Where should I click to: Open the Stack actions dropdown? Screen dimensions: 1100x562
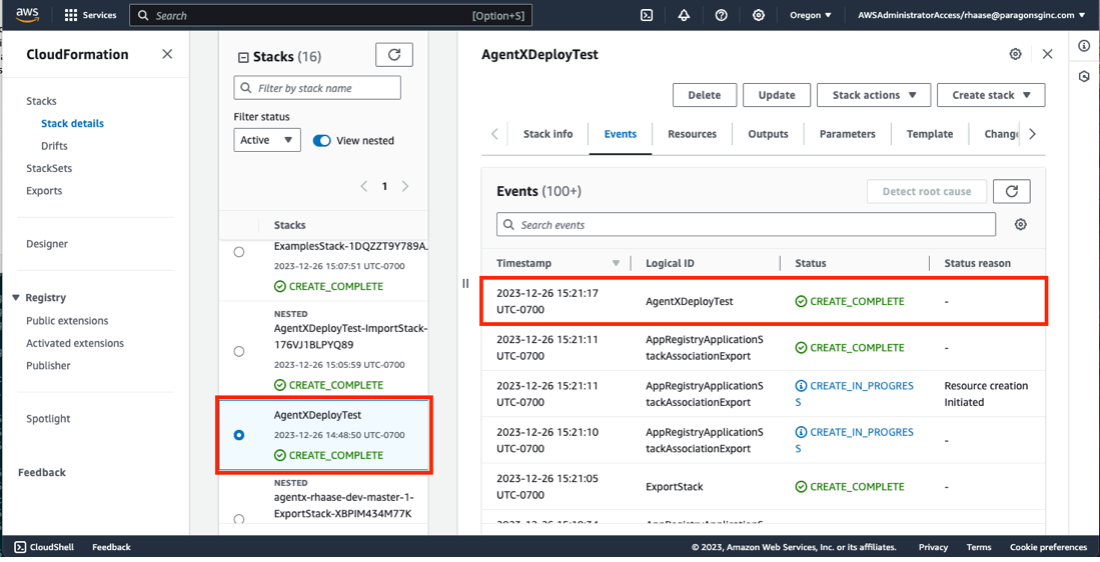coord(874,95)
